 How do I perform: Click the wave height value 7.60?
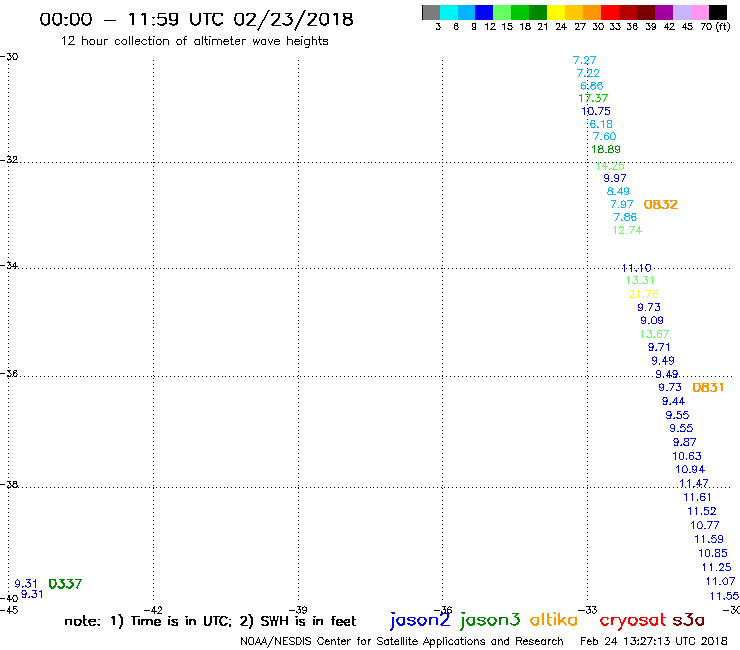[x=605, y=136]
